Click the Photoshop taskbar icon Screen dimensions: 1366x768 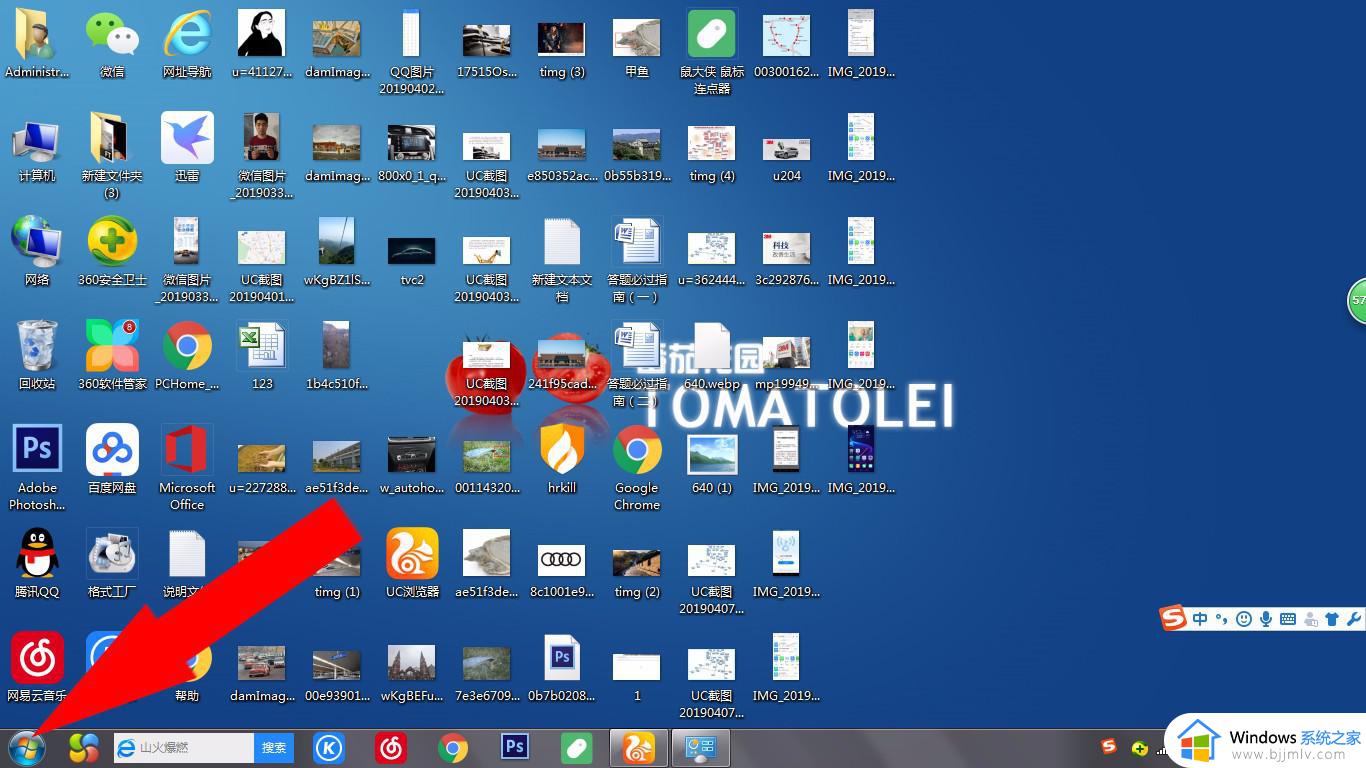point(515,748)
